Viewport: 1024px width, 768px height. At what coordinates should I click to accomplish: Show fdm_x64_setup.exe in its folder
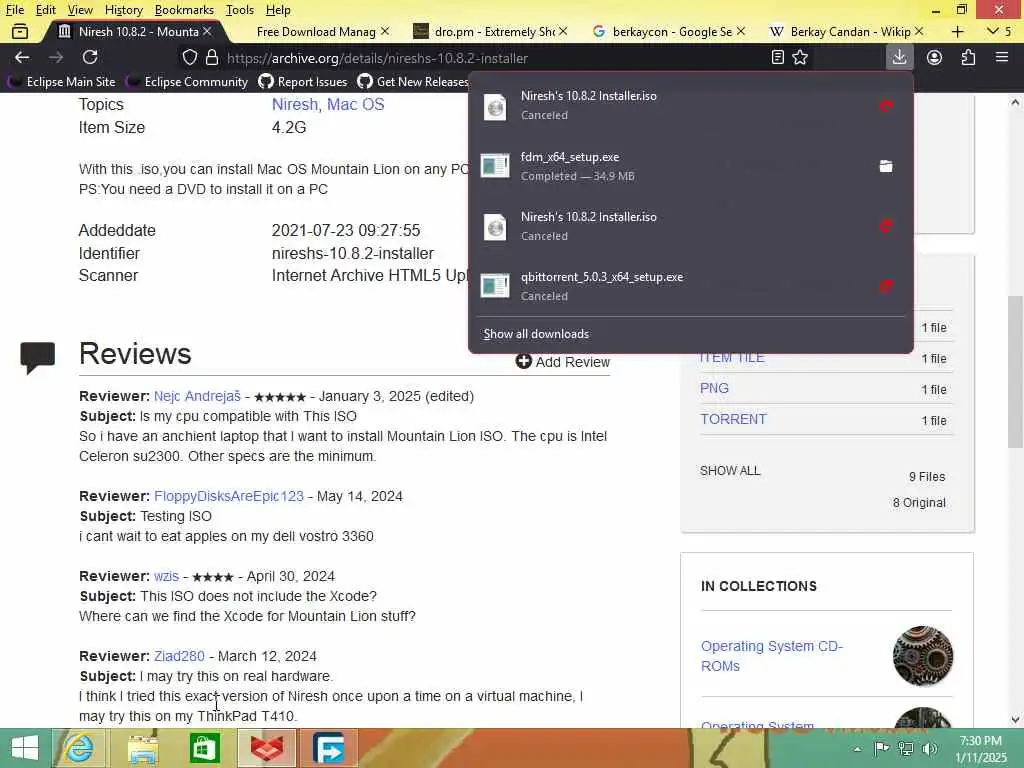coord(886,166)
